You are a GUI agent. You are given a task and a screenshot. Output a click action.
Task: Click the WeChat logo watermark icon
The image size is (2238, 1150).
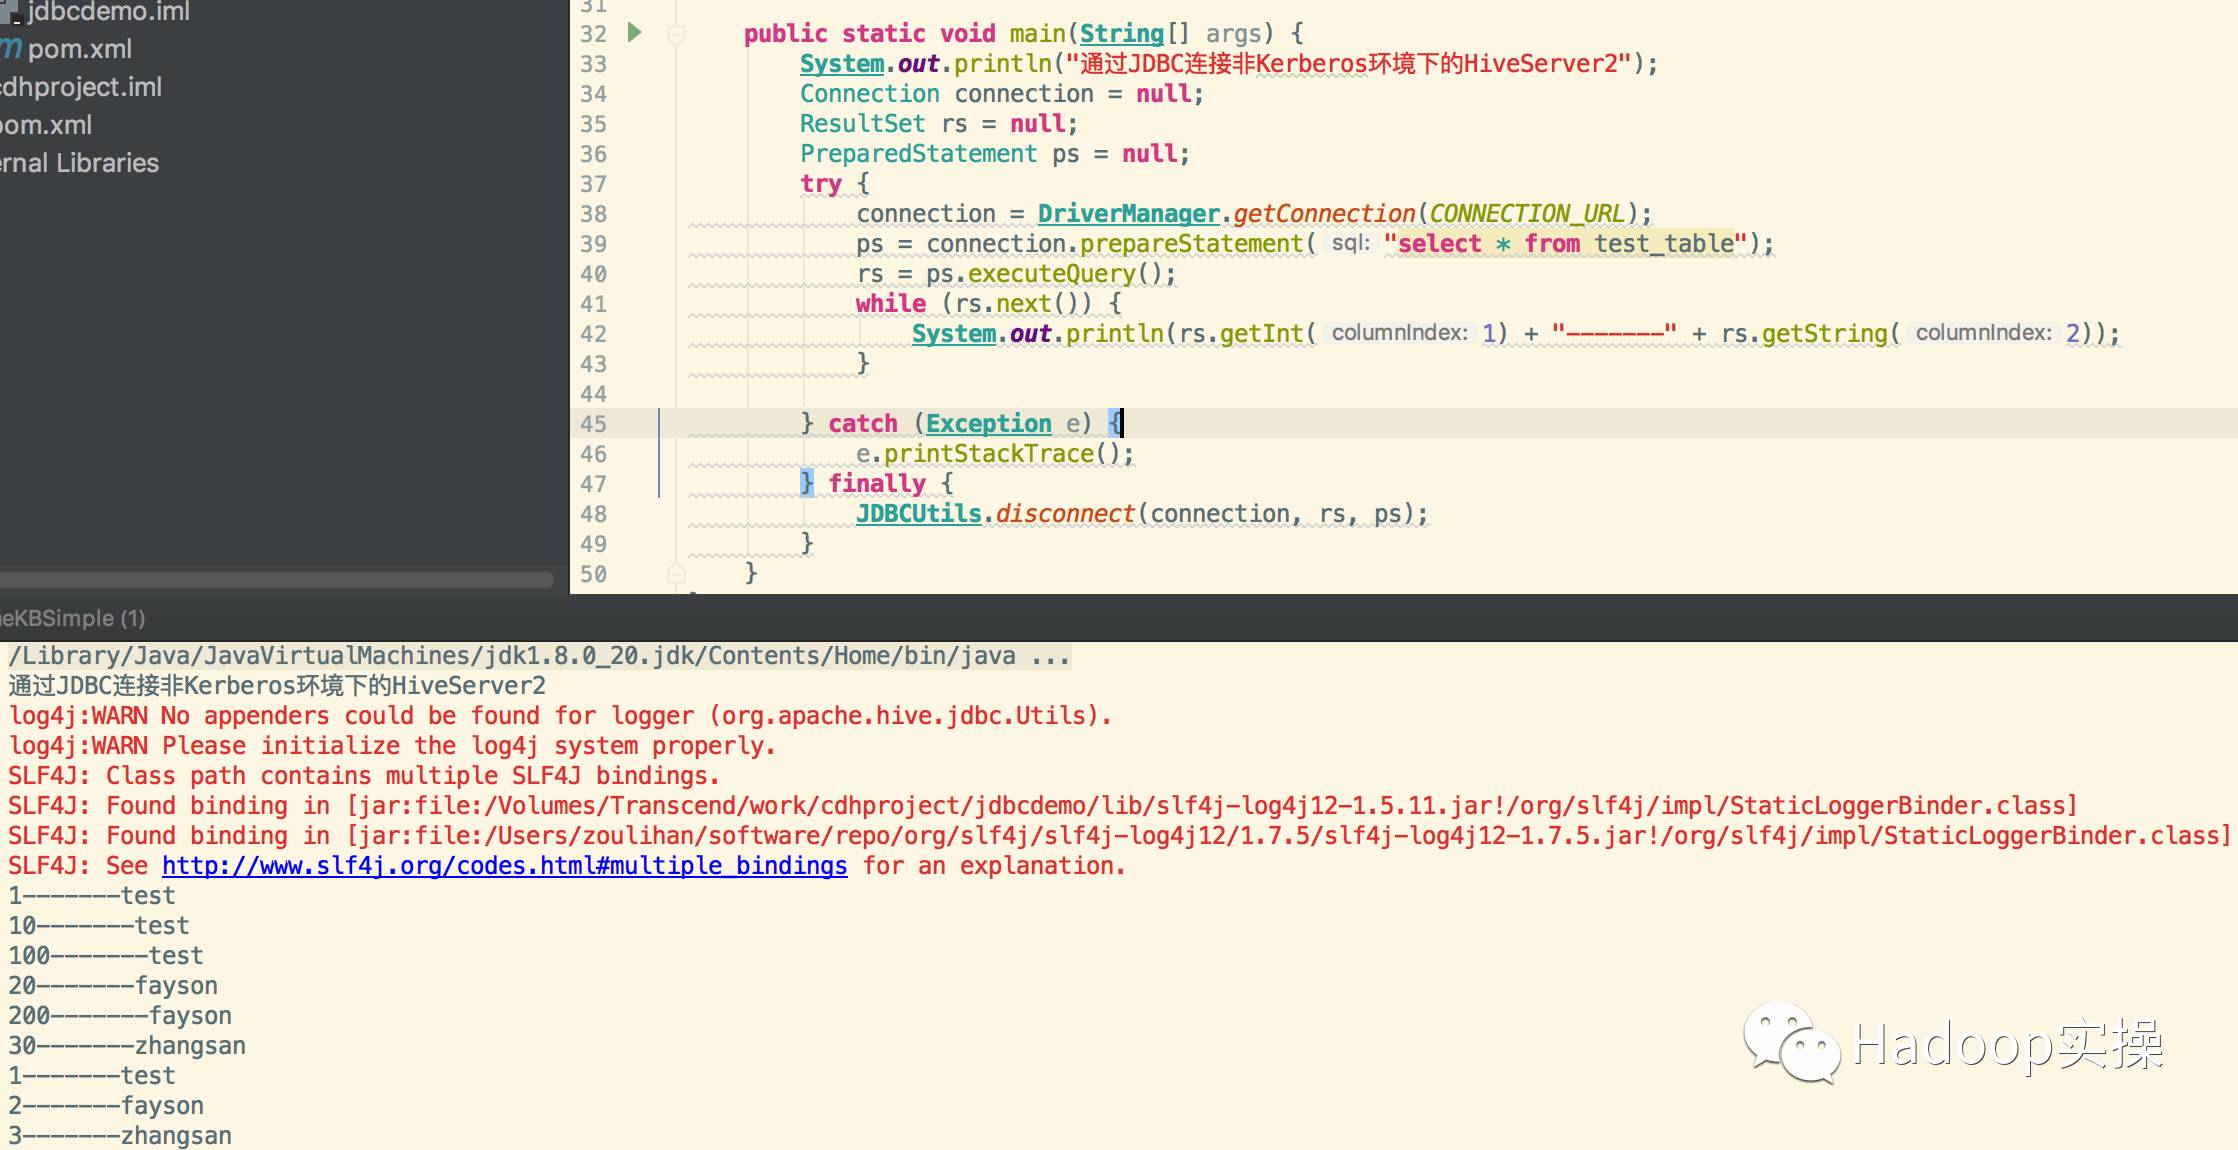pyautogui.click(x=1790, y=1042)
